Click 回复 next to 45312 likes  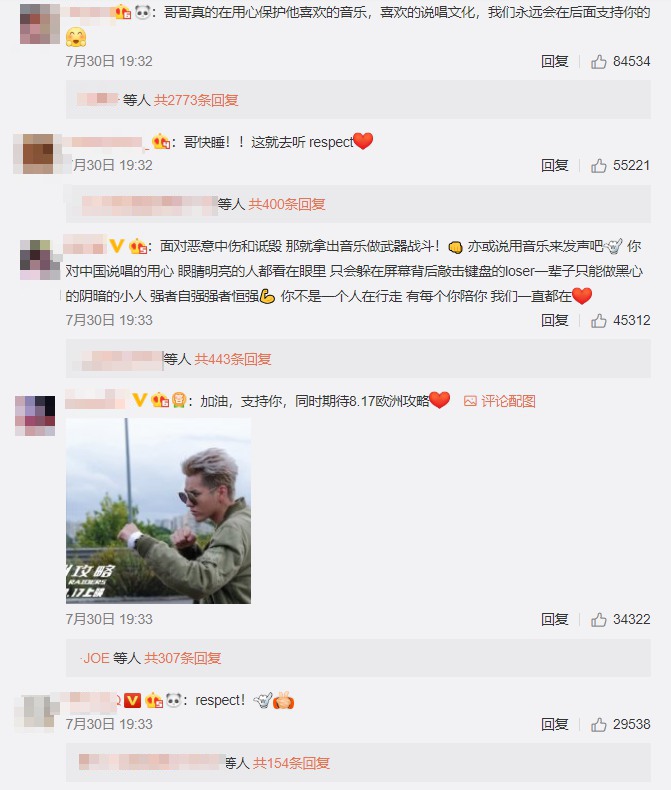[x=554, y=320]
